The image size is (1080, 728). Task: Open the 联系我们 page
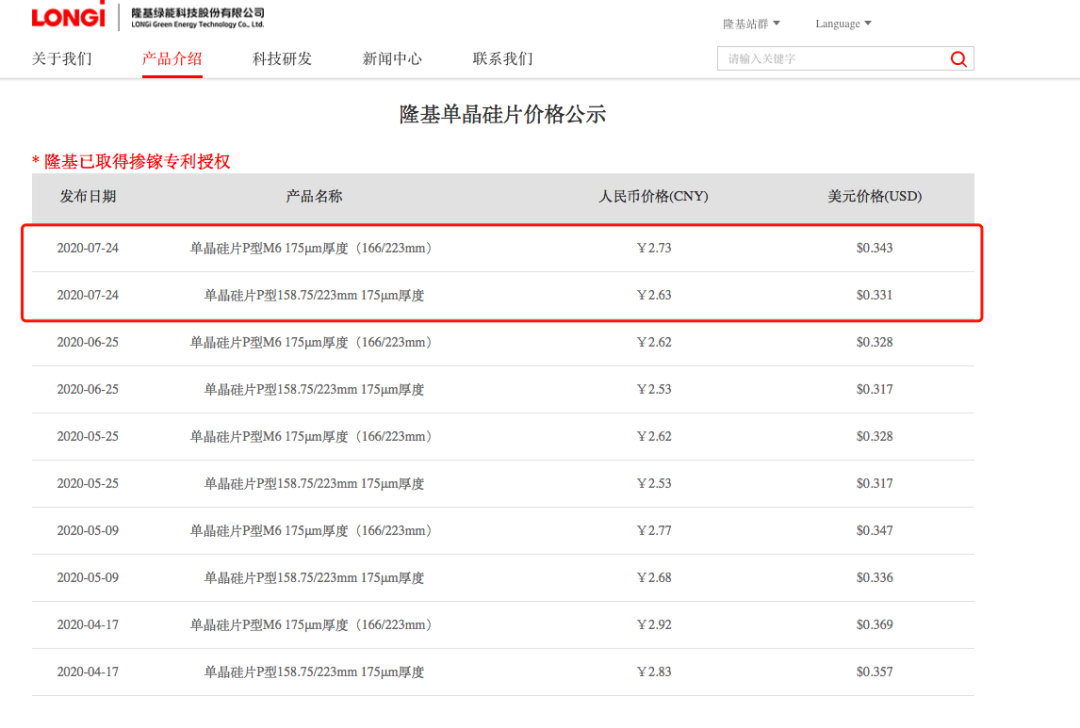(503, 59)
